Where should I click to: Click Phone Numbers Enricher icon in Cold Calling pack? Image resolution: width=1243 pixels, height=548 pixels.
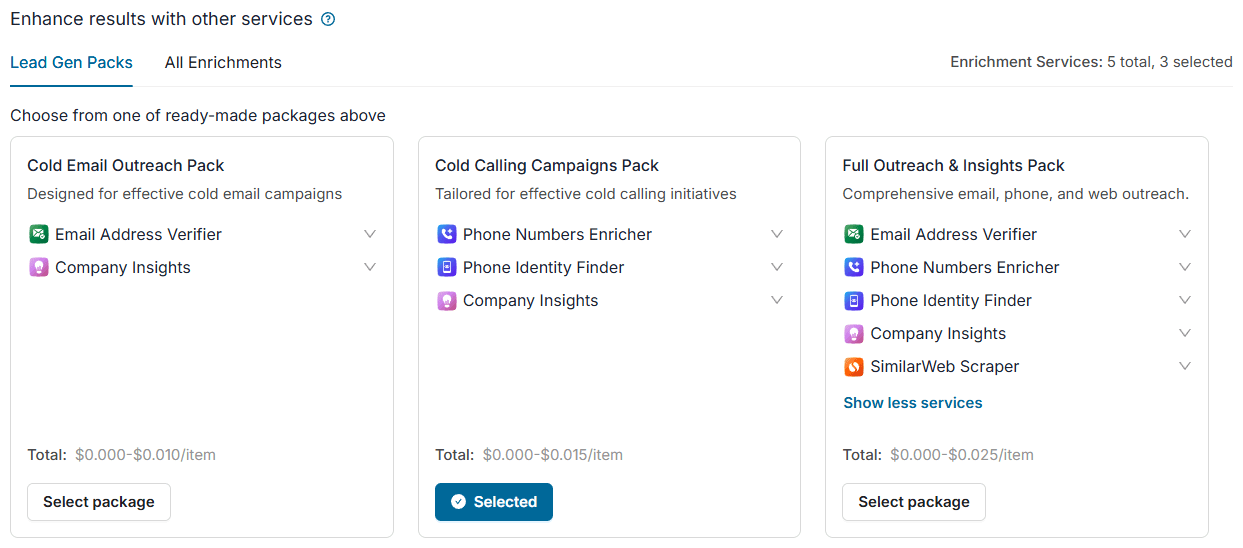[x=447, y=234]
